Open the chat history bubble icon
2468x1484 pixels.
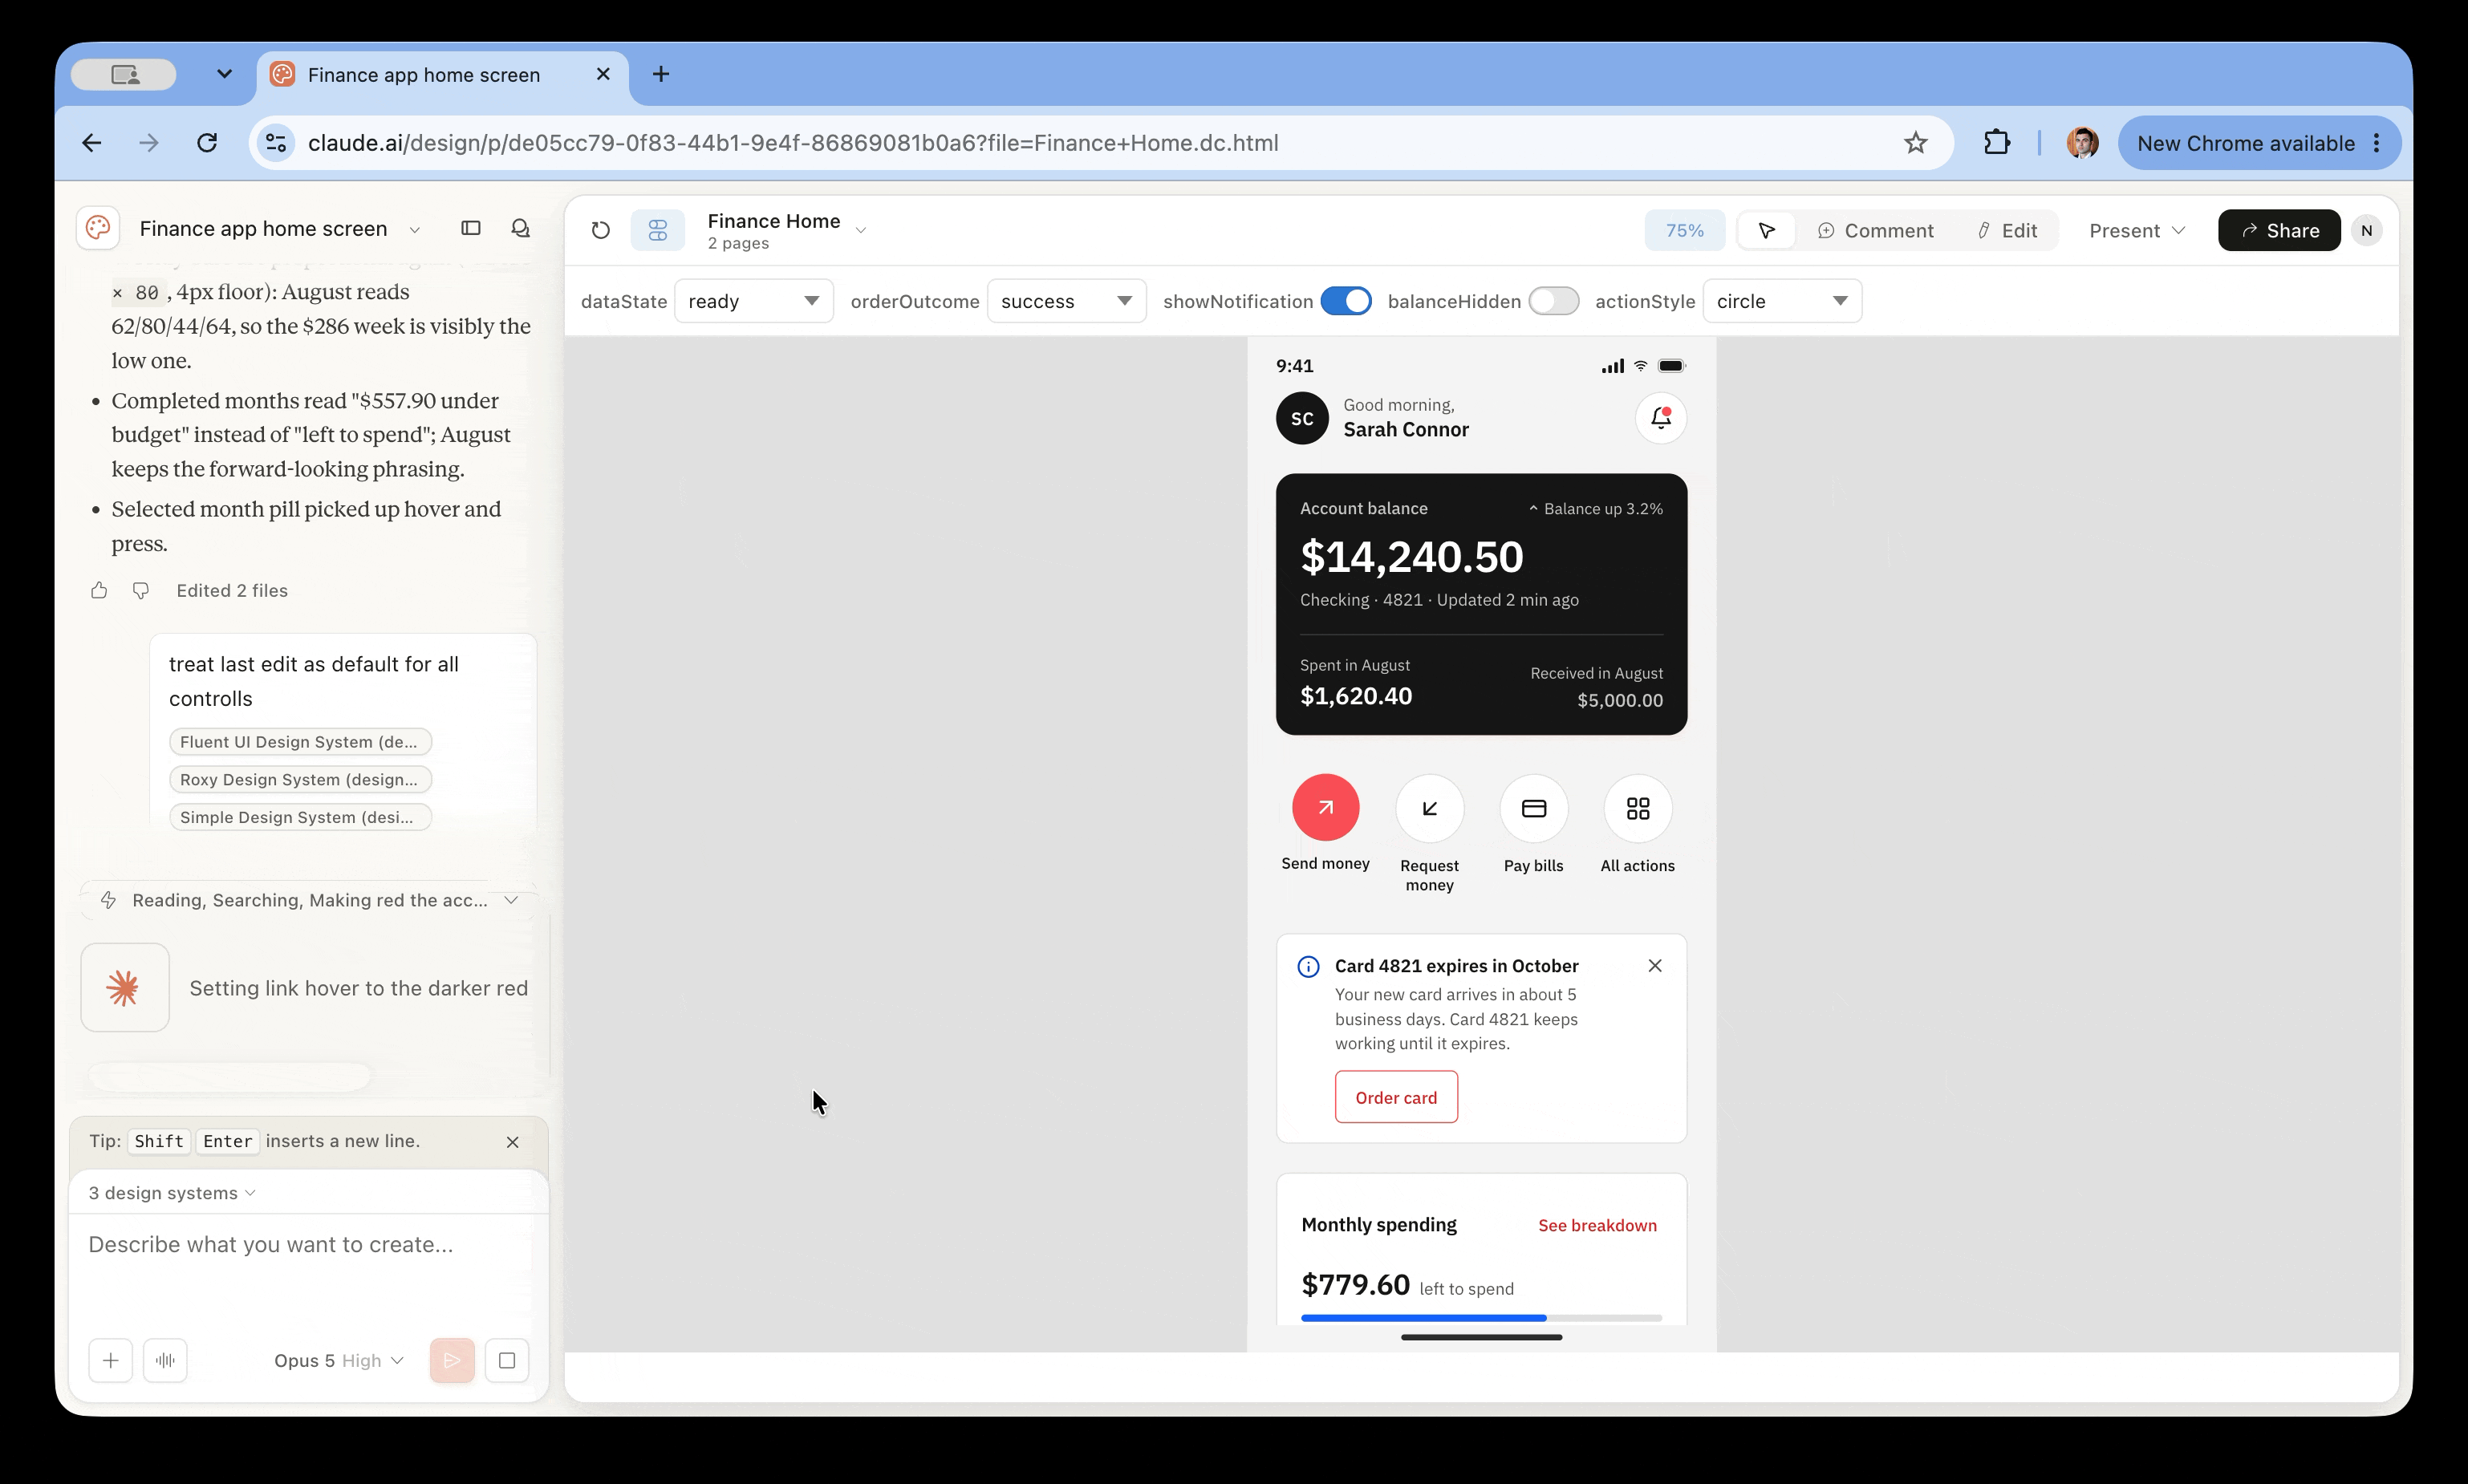(520, 228)
